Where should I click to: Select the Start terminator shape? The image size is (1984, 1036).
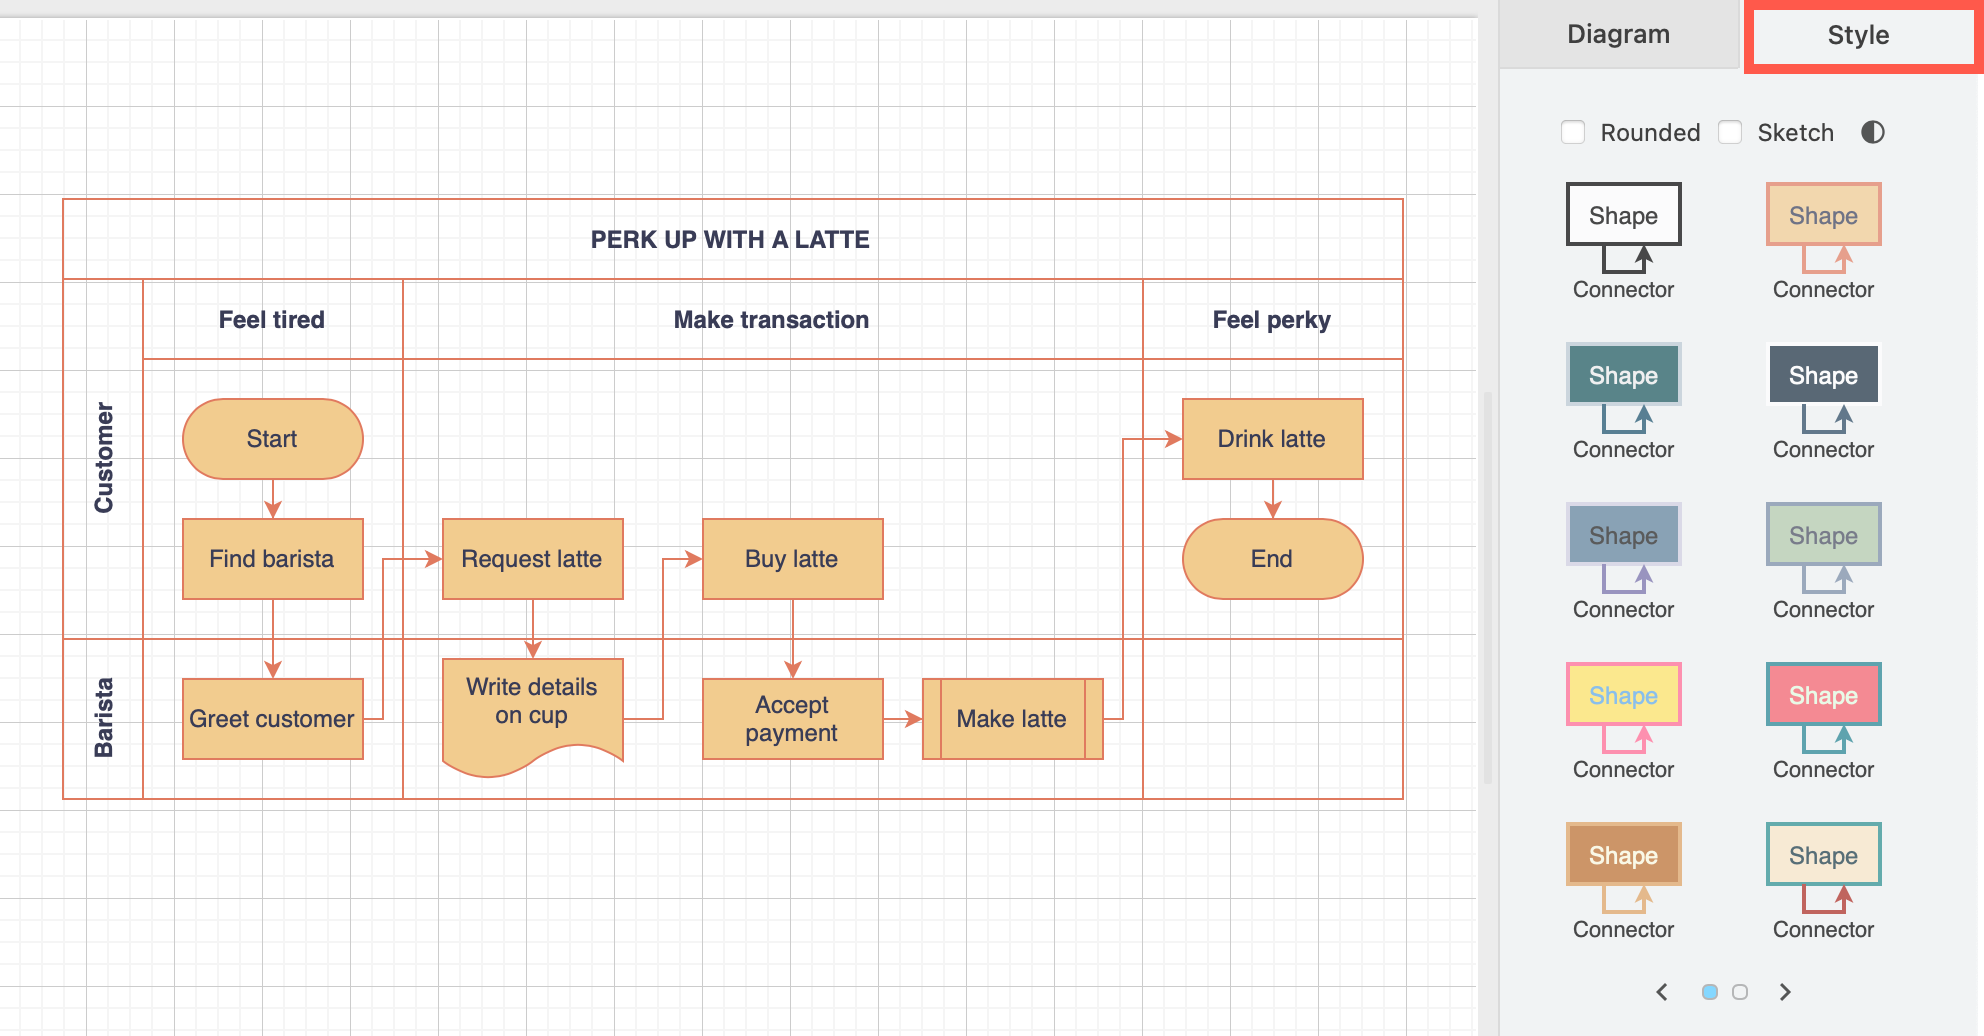[272, 439]
